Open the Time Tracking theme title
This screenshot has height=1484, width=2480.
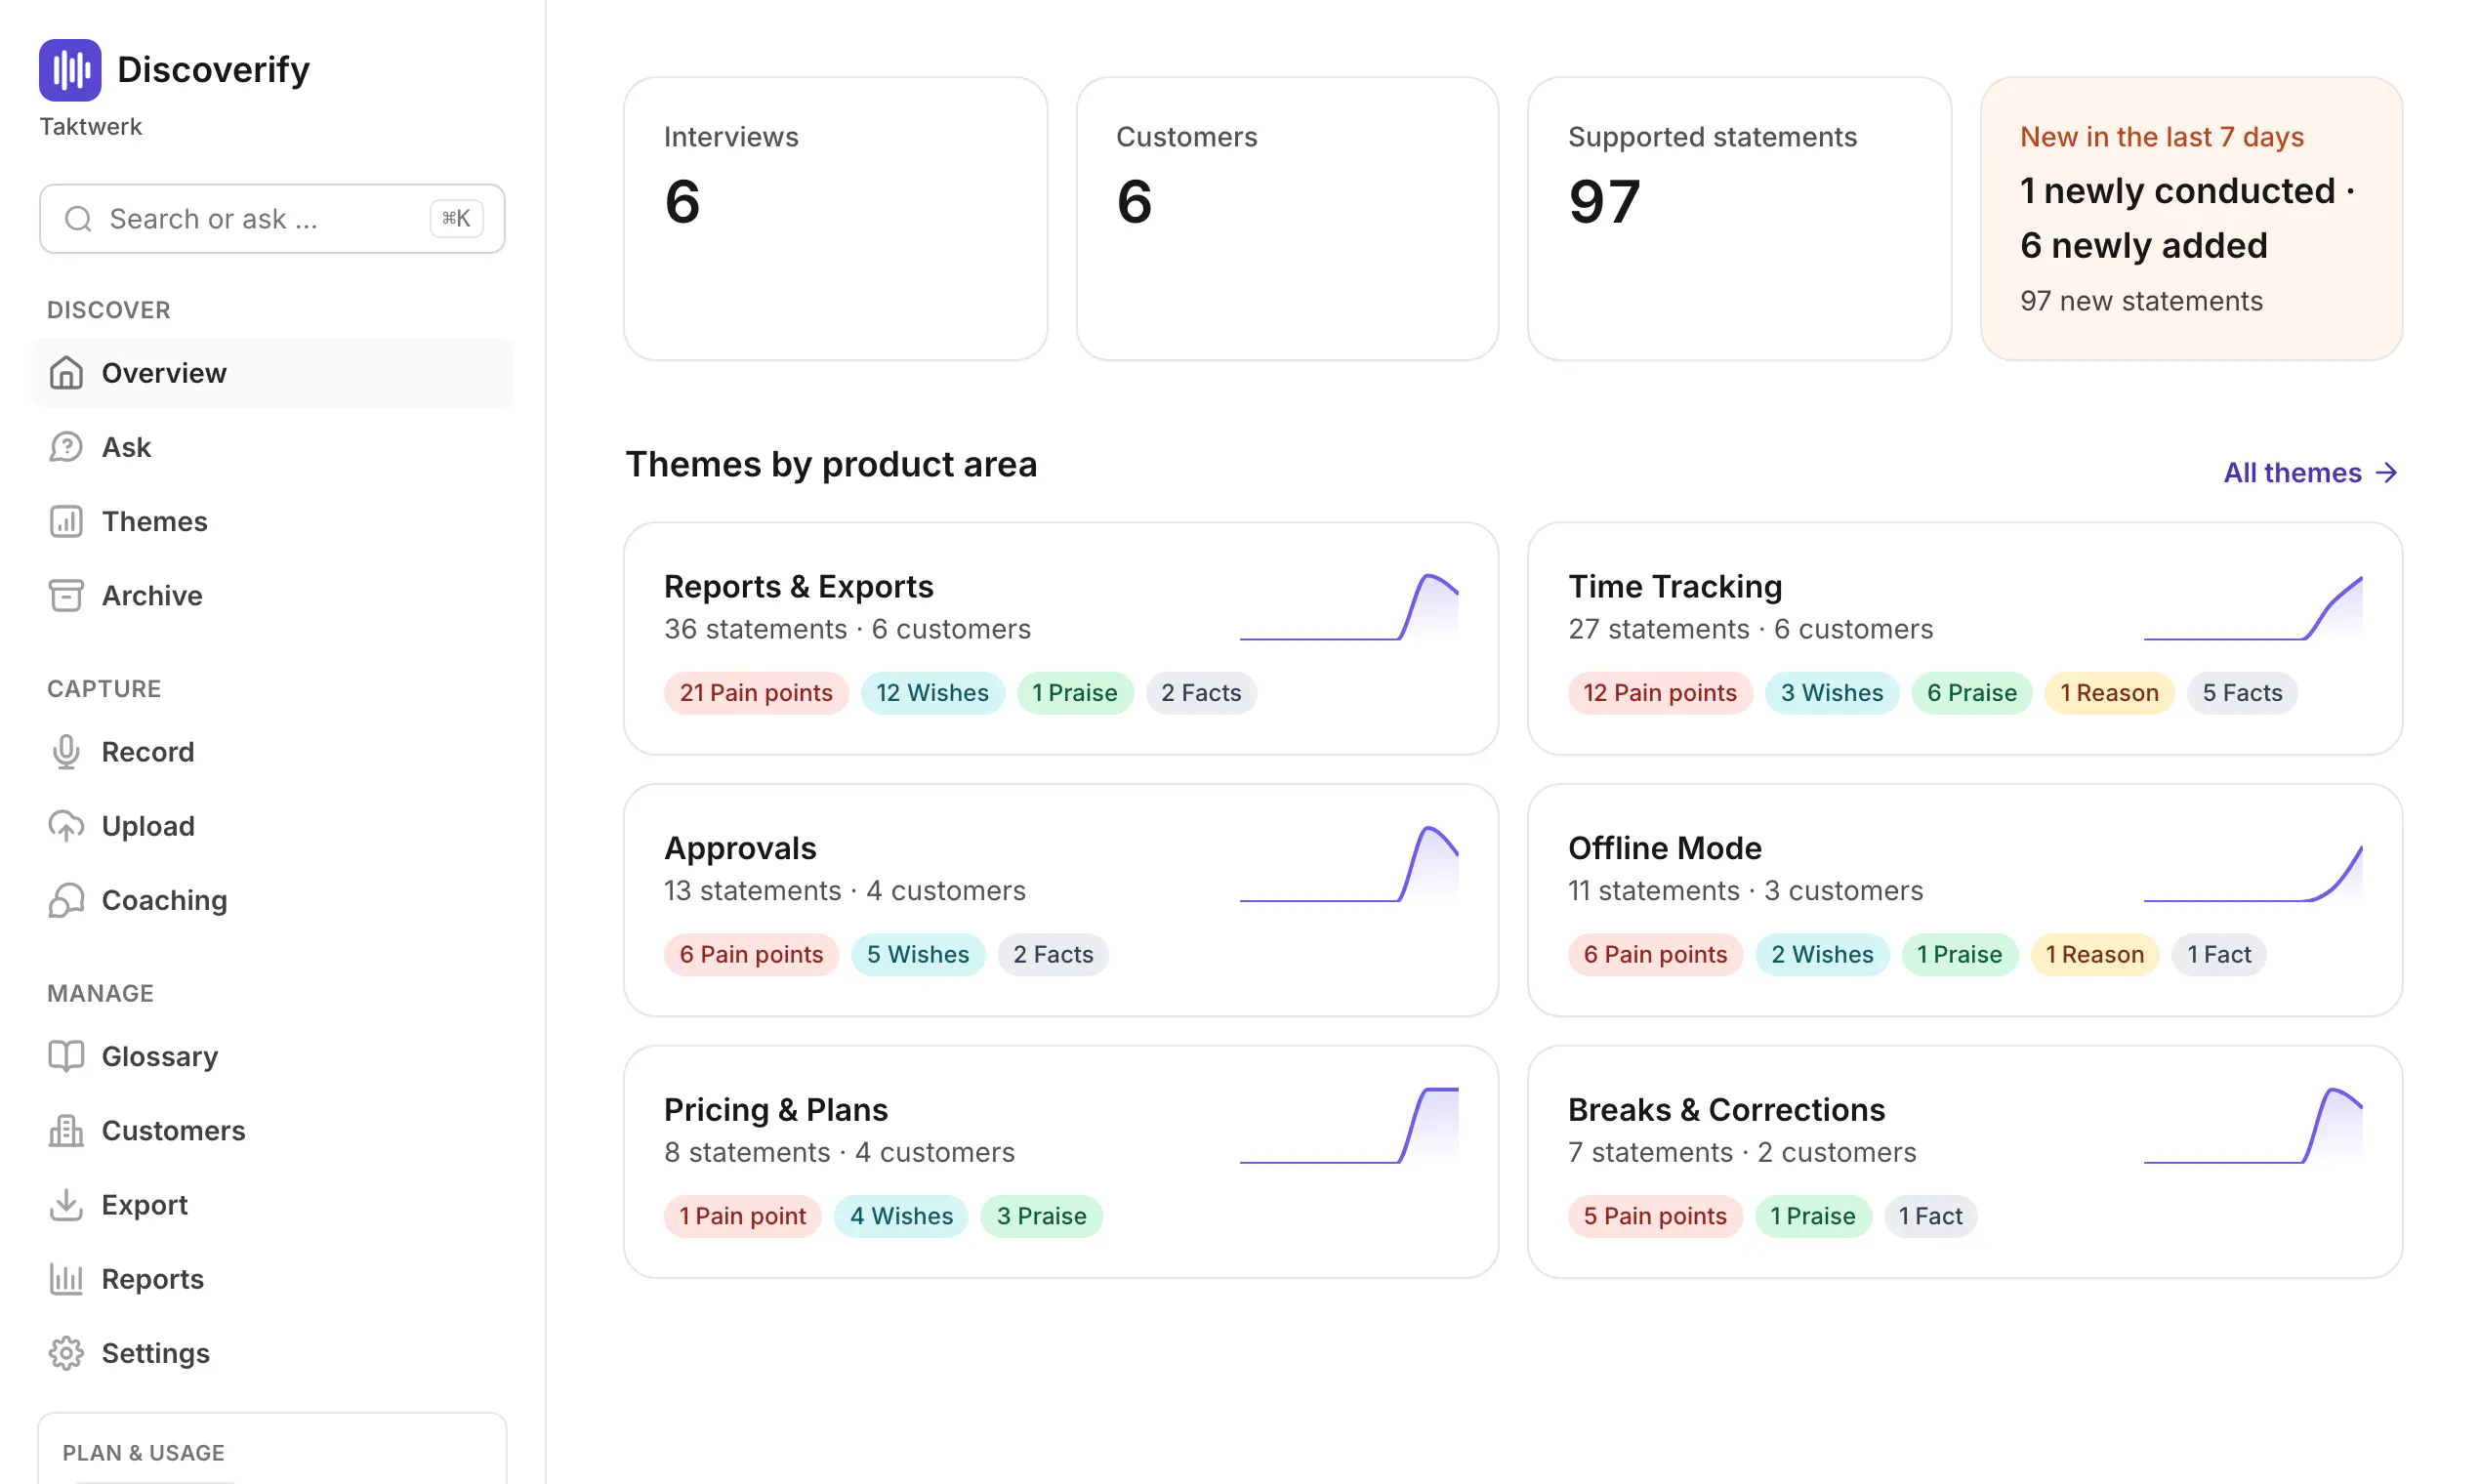[1674, 587]
